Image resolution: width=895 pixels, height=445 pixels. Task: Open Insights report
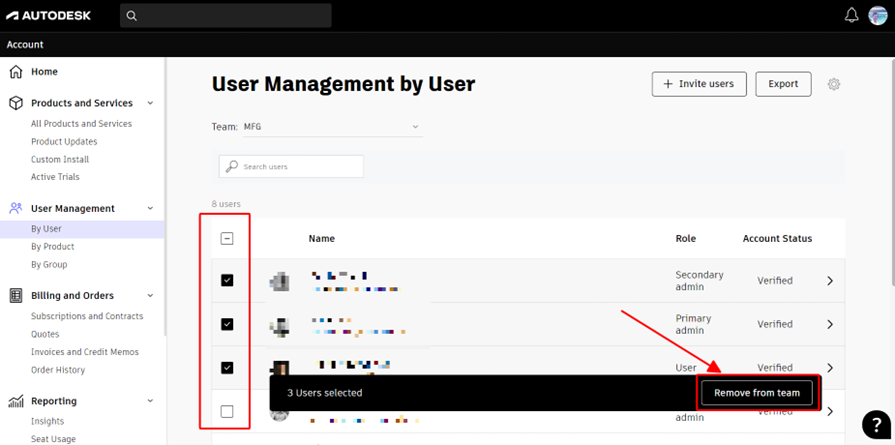point(47,422)
